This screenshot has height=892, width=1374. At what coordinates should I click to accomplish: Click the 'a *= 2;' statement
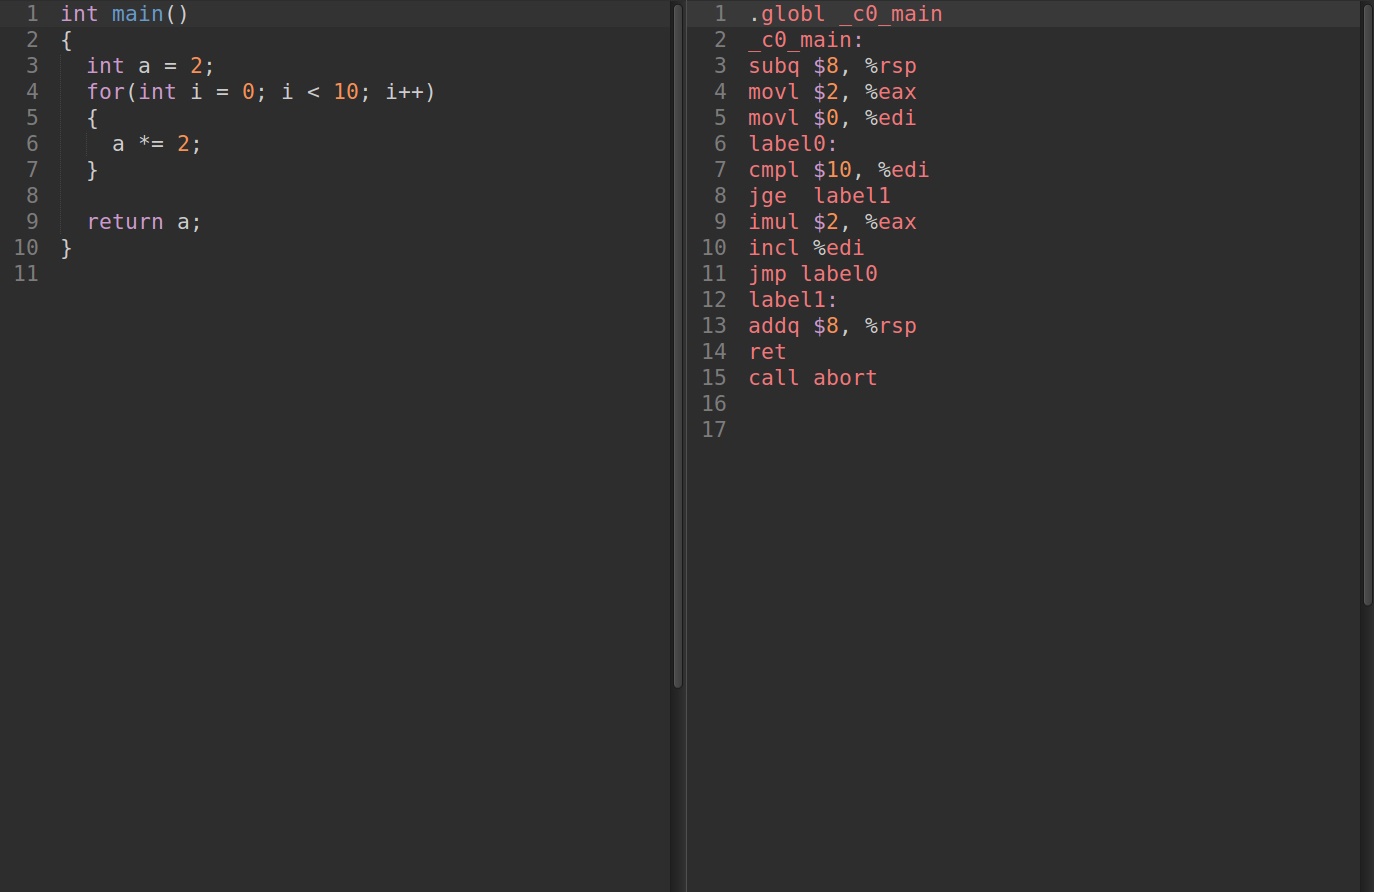point(156,144)
